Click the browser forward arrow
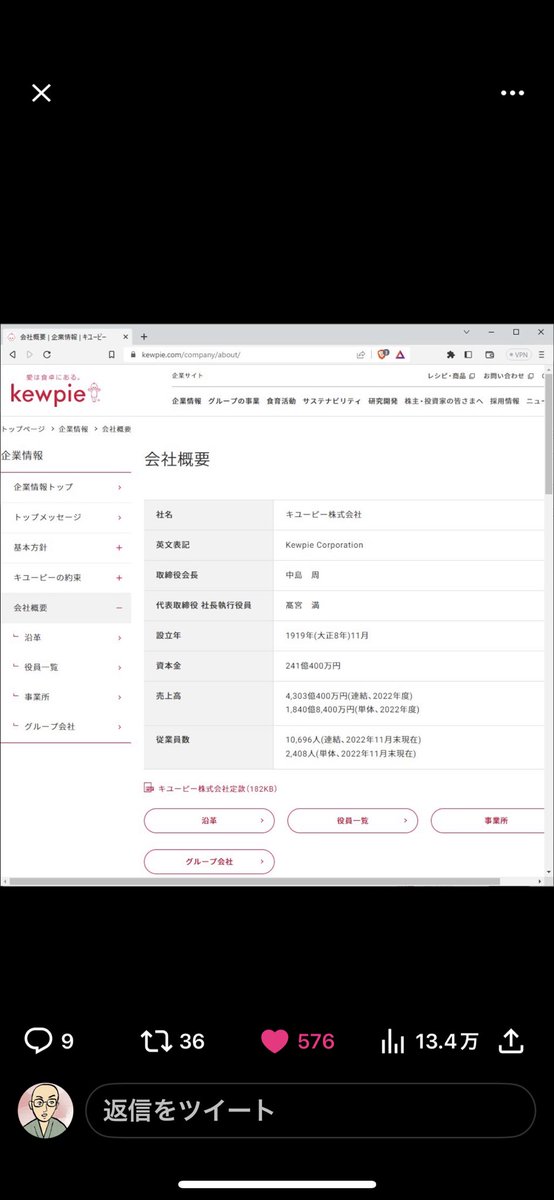This screenshot has width=554, height=1200. (29, 354)
